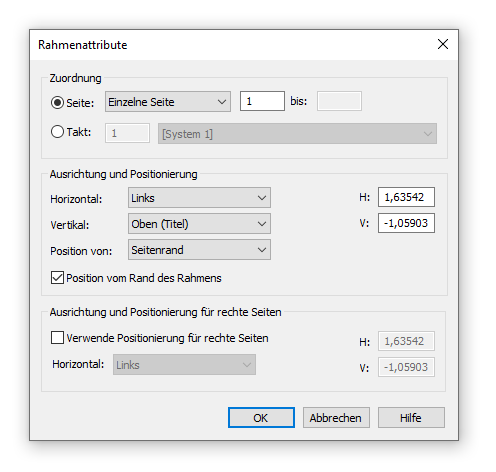Click the chevron arrow of Oben (Titel) combo

262,224
